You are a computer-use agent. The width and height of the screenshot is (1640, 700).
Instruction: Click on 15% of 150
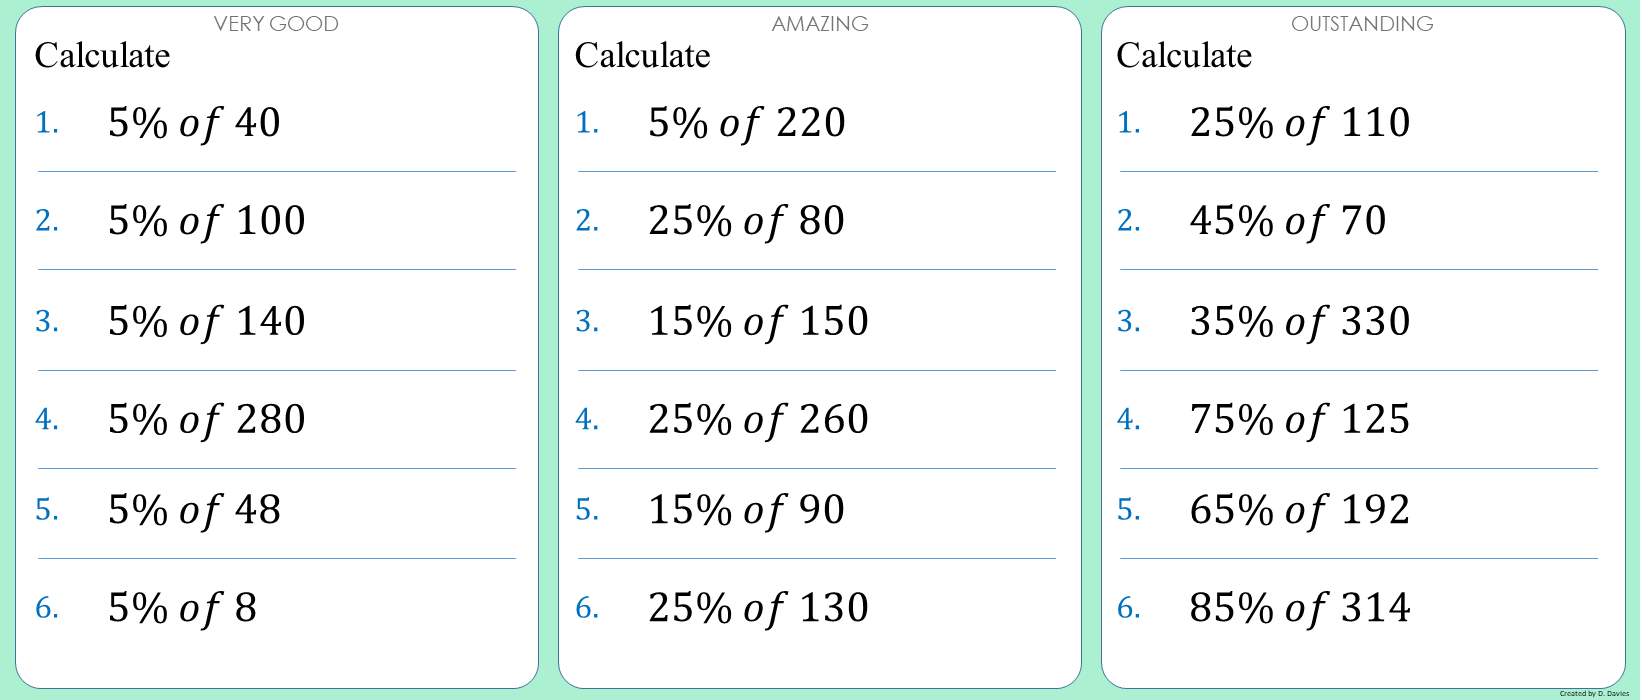coord(759,322)
